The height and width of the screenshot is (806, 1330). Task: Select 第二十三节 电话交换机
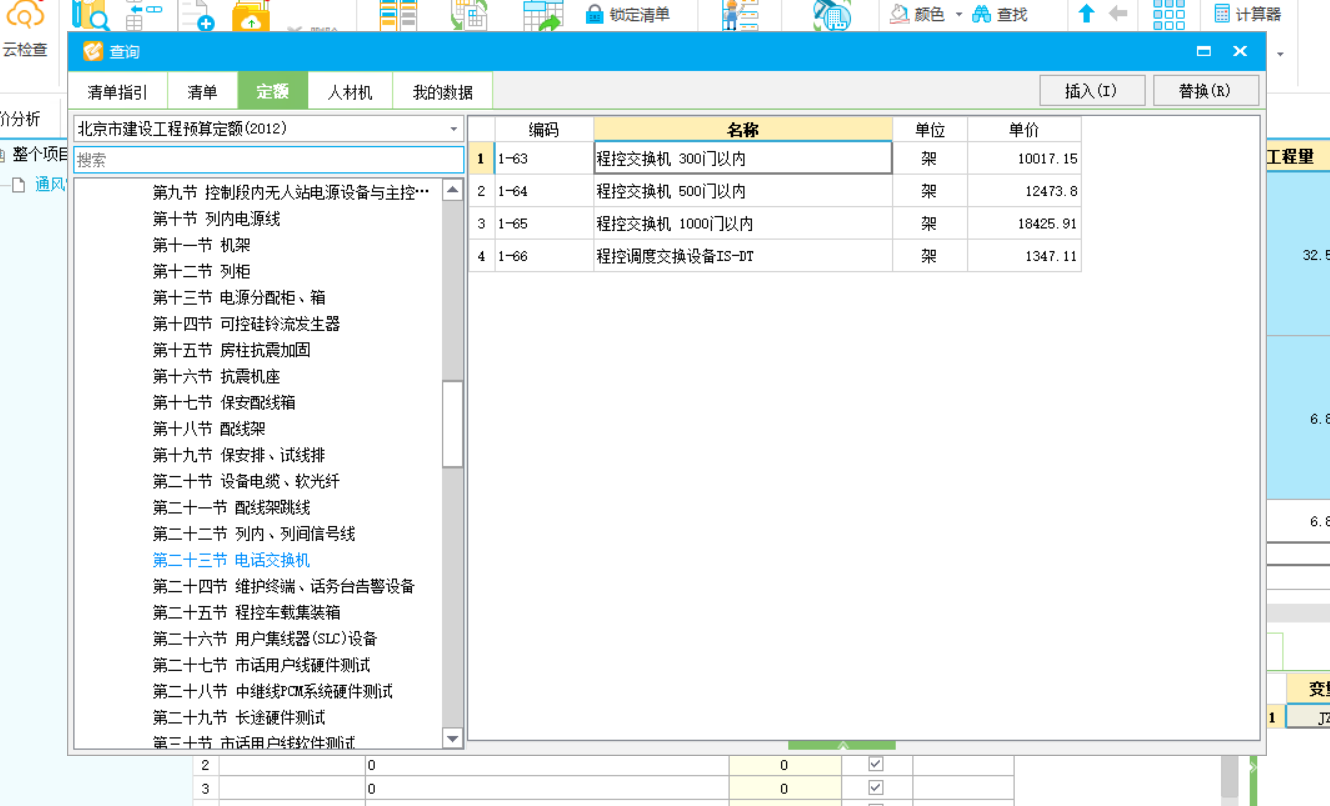point(231,560)
